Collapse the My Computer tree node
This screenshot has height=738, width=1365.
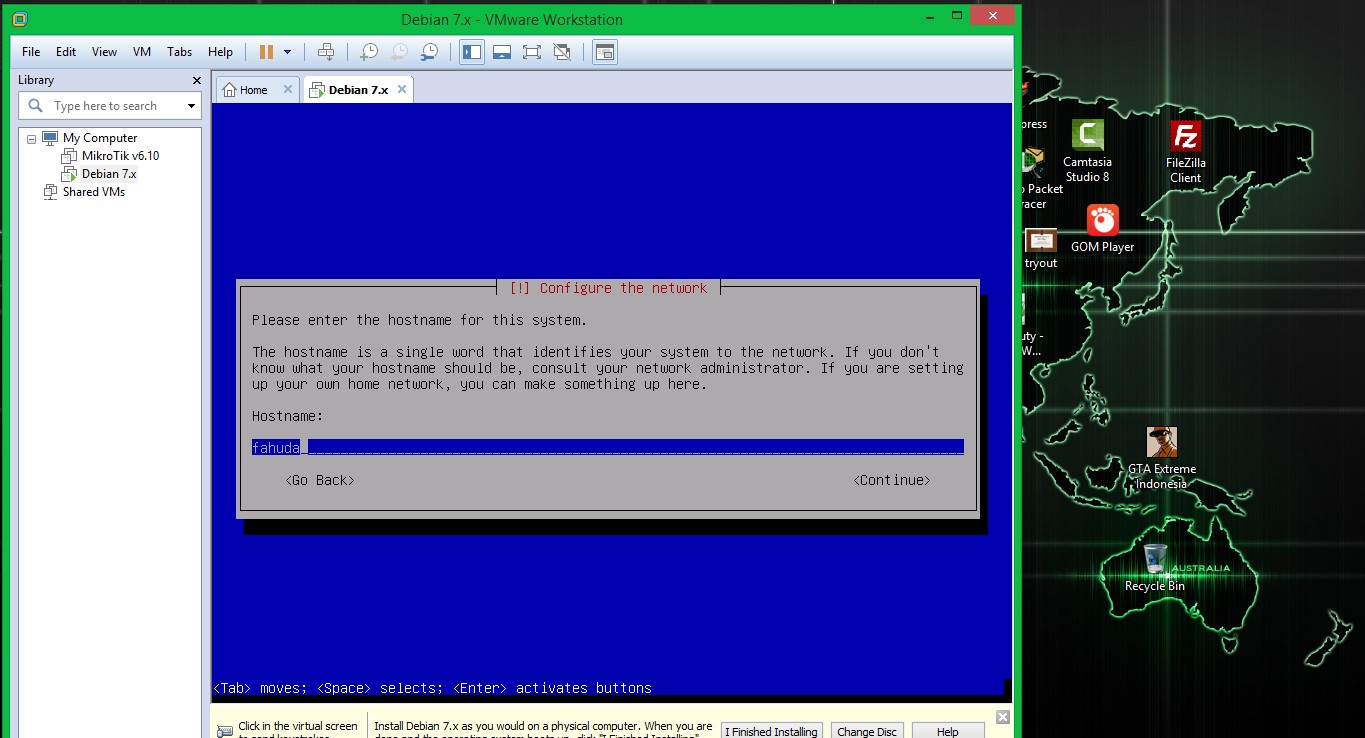pyautogui.click(x=32, y=138)
